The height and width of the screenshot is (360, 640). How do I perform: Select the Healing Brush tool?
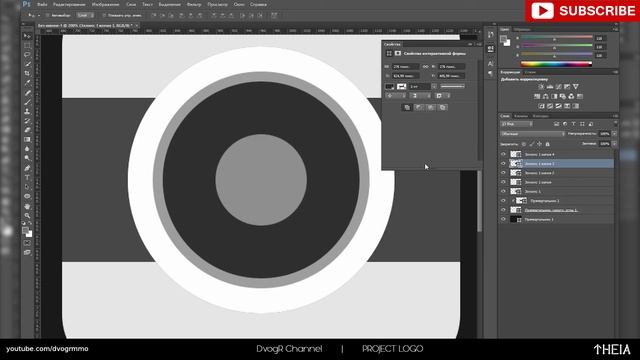click(27, 93)
